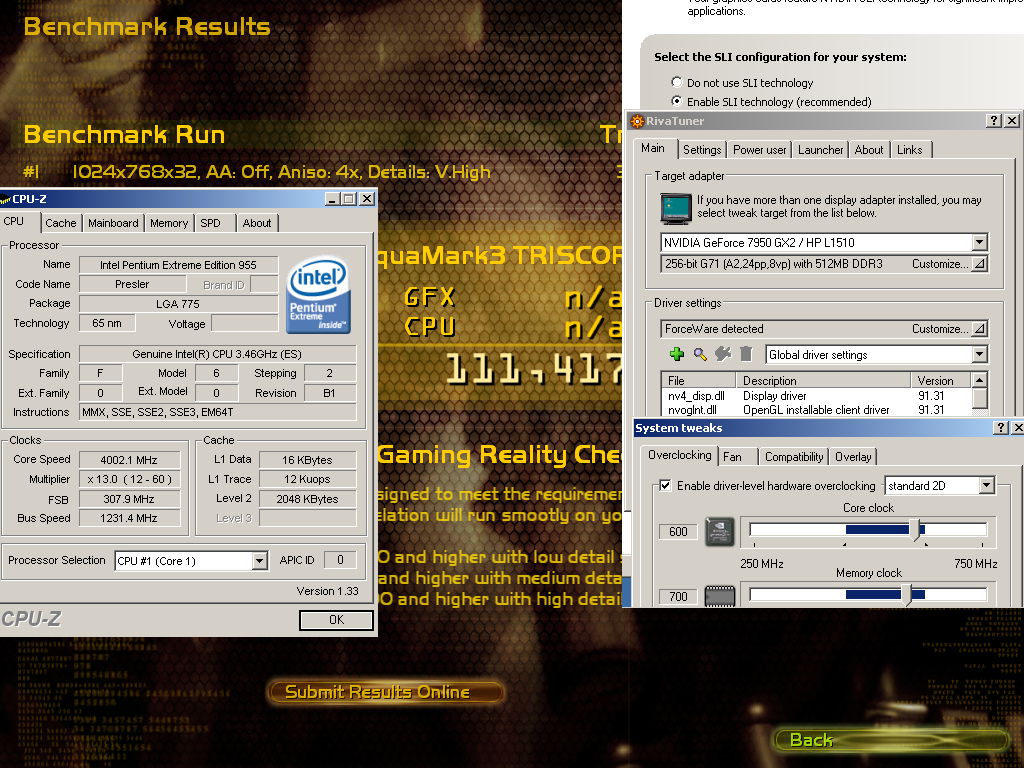Select the nvoglnt.dll row in driver list
Viewport: 1024px width, 768px height.
coord(816,410)
